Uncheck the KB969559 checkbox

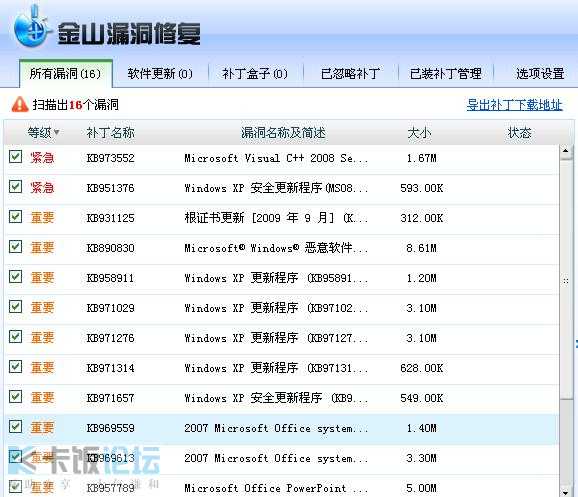point(15,427)
